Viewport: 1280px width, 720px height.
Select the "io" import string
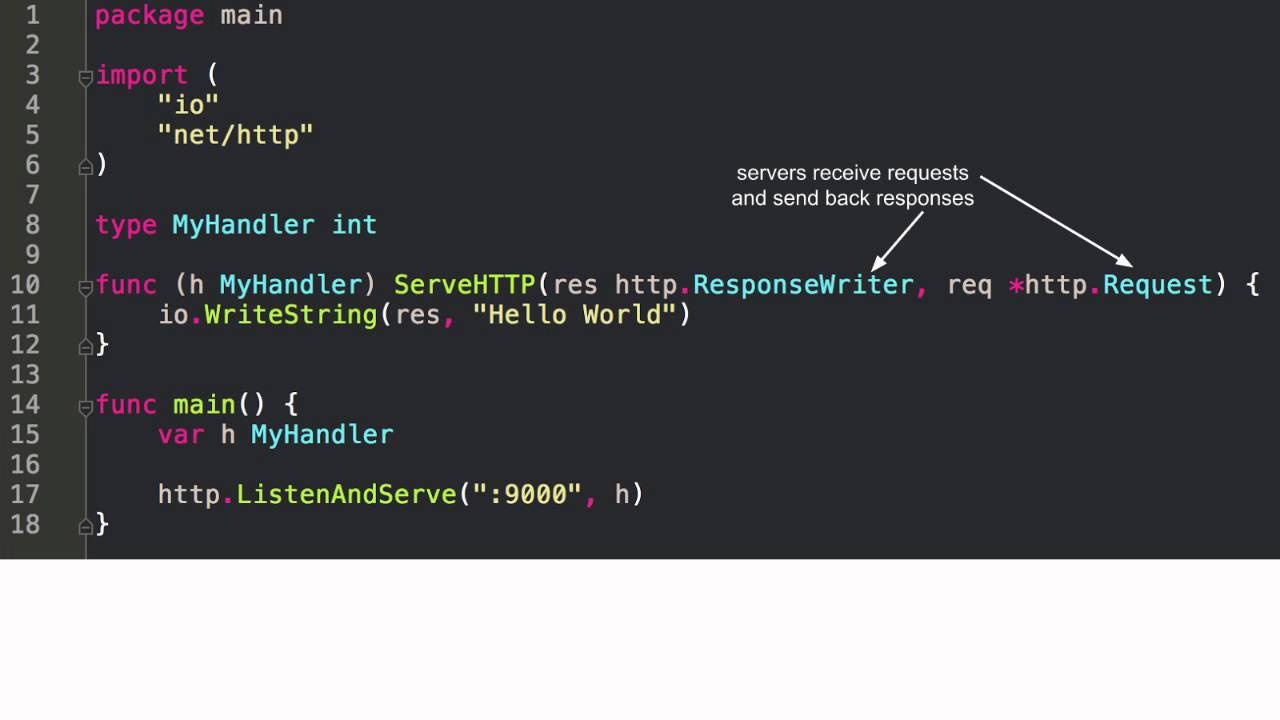click(188, 105)
